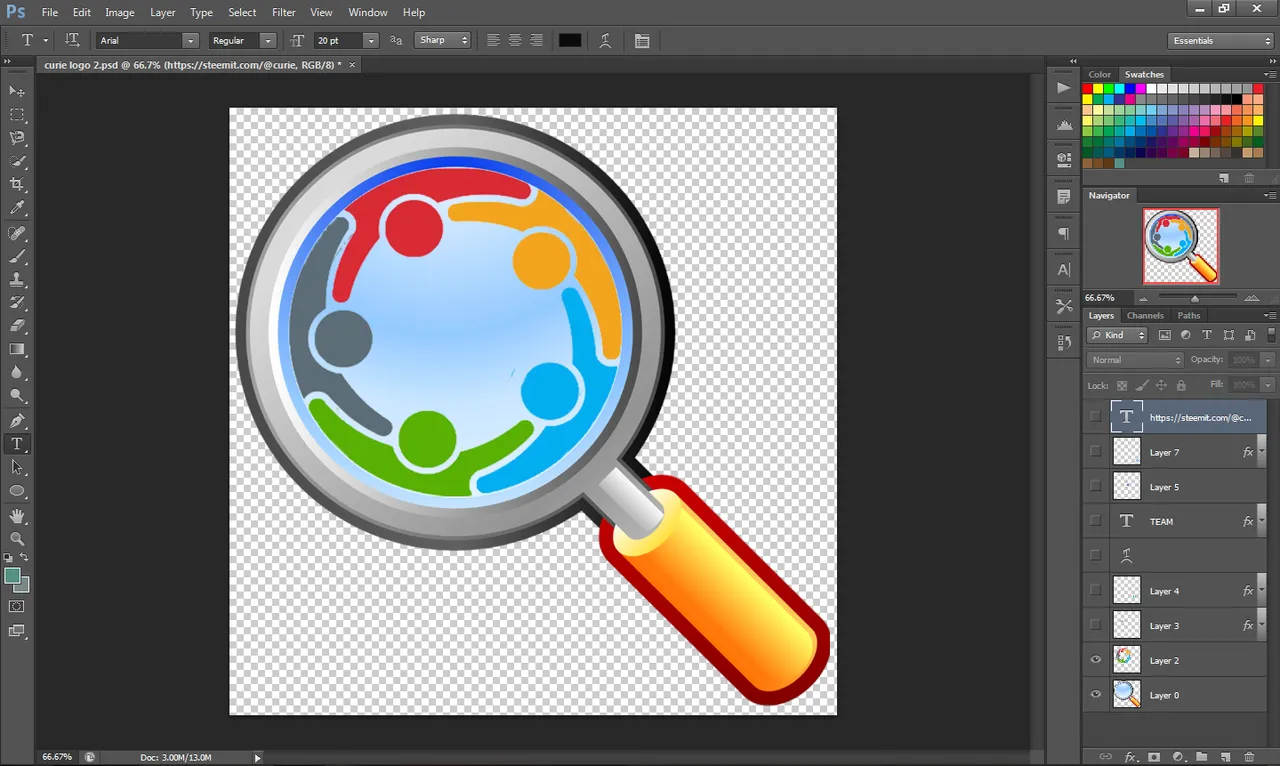Open the Create Warped Text dialog
This screenshot has height=766, width=1280.
(x=605, y=40)
